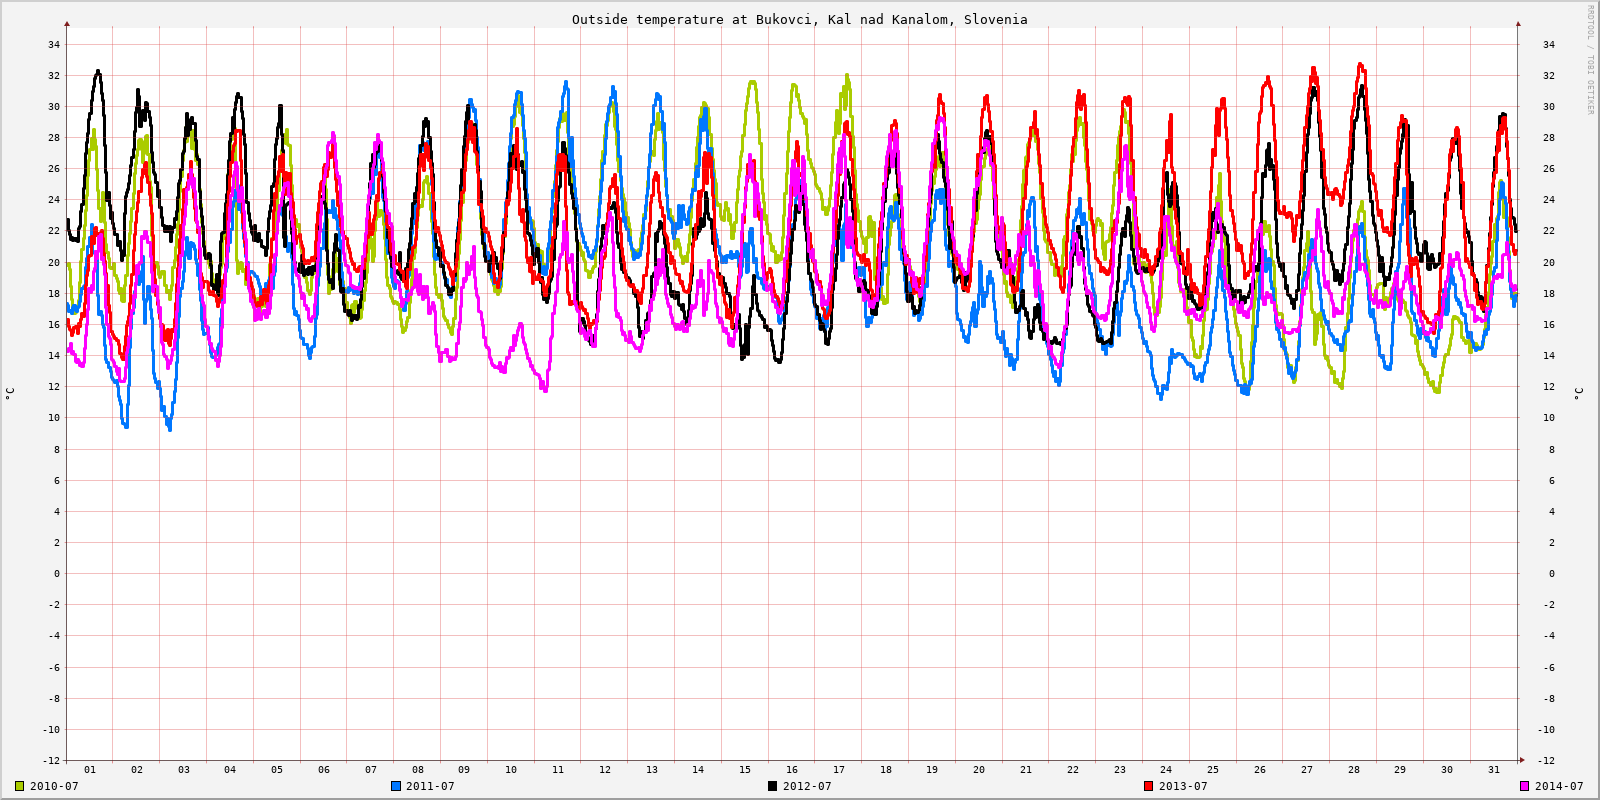Click day 09 on the x-axis

(x=464, y=770)
